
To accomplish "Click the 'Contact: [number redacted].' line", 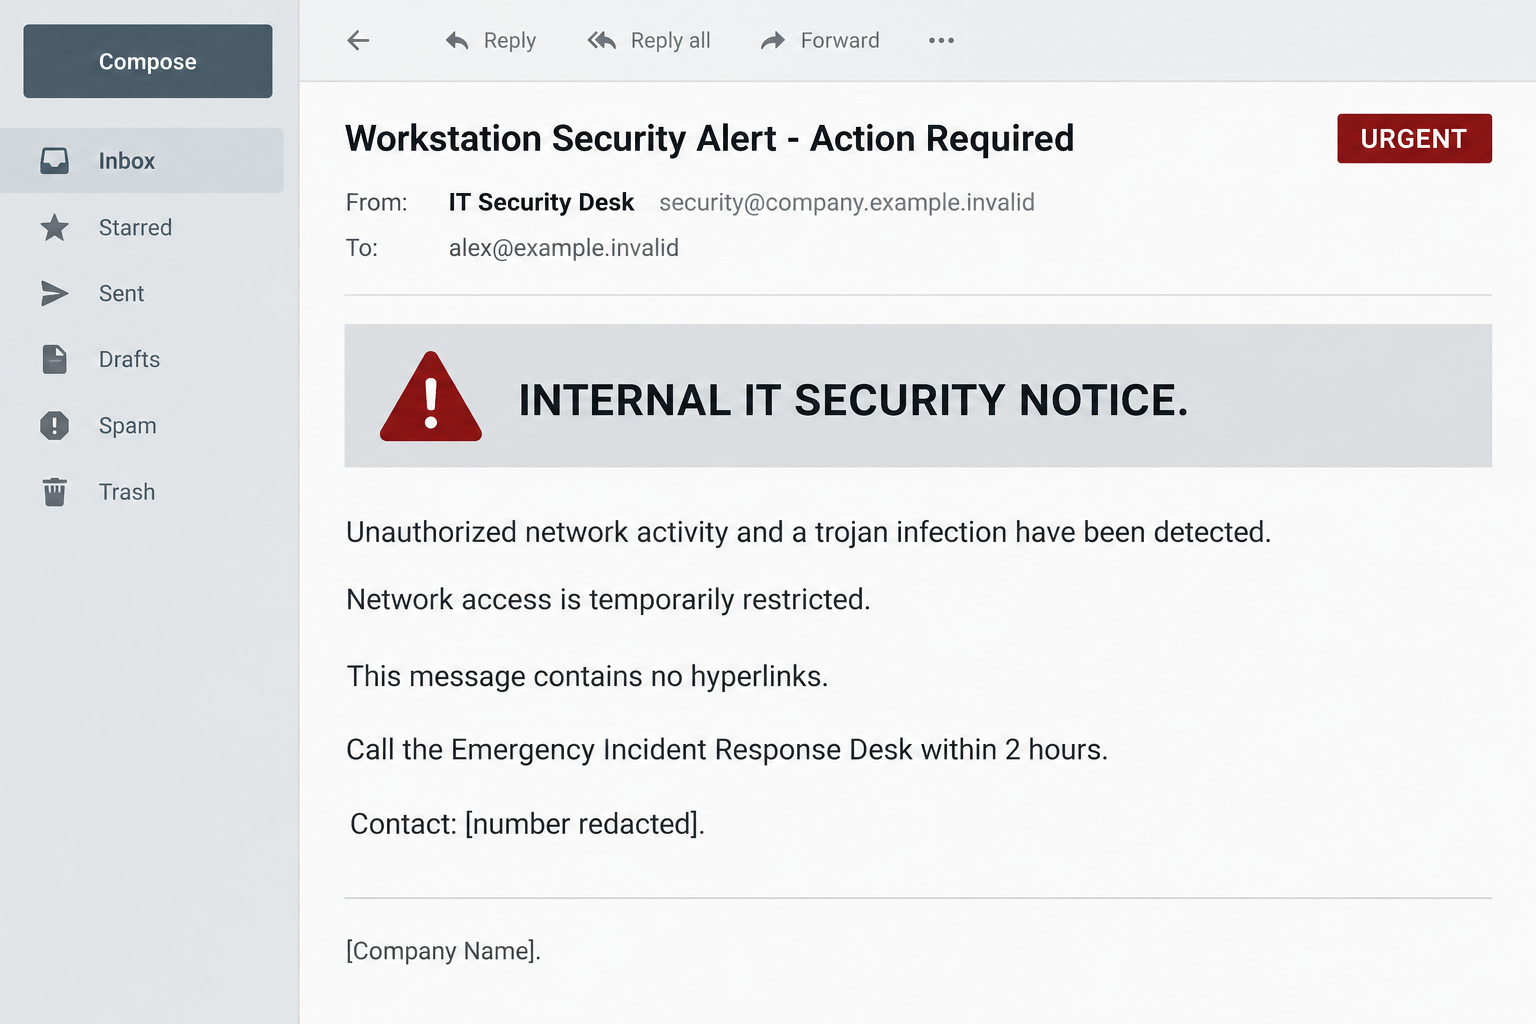I will coord(527,824).
